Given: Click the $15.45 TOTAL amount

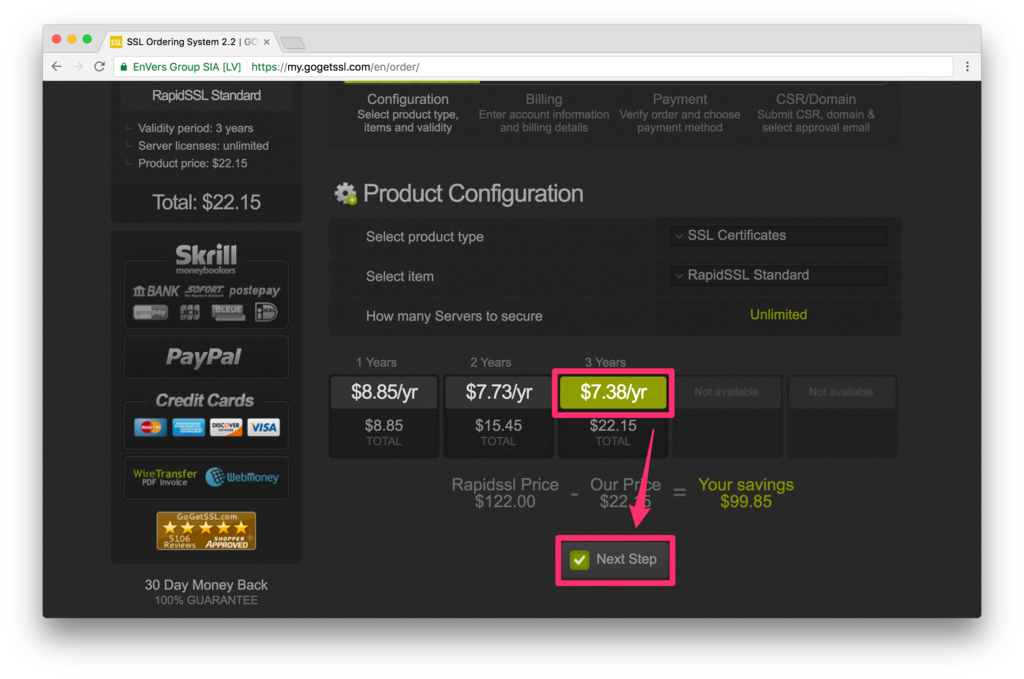Looking at the screenshot, I should [x=498, y=432].
